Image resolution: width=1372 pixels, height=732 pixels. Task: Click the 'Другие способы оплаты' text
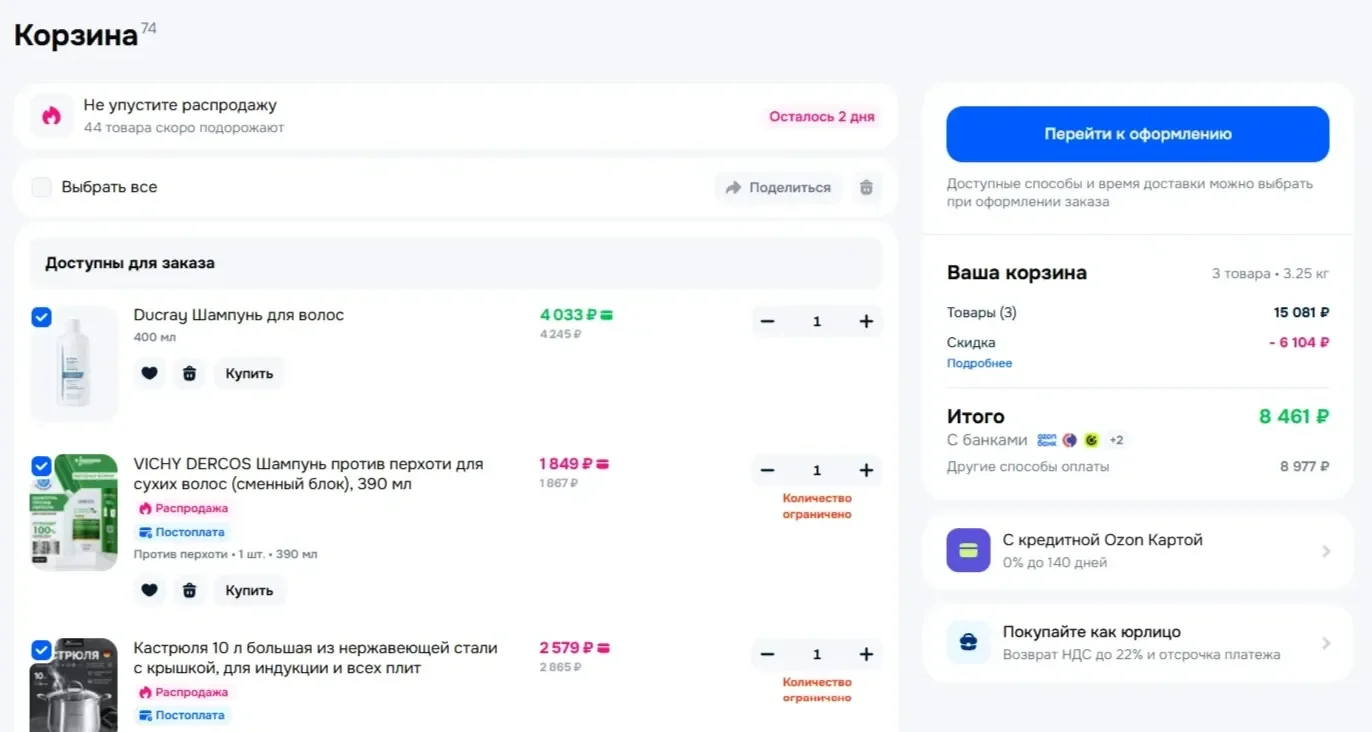point(1028,467)
